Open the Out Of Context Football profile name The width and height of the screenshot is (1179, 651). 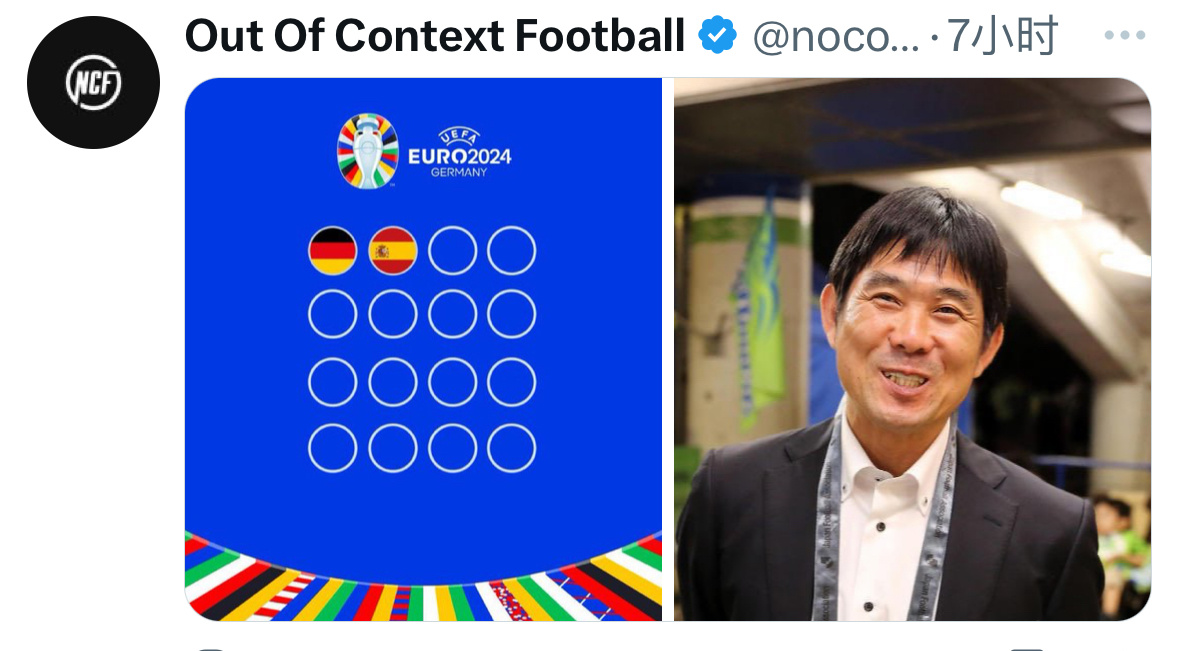click(x=435, y=35)
